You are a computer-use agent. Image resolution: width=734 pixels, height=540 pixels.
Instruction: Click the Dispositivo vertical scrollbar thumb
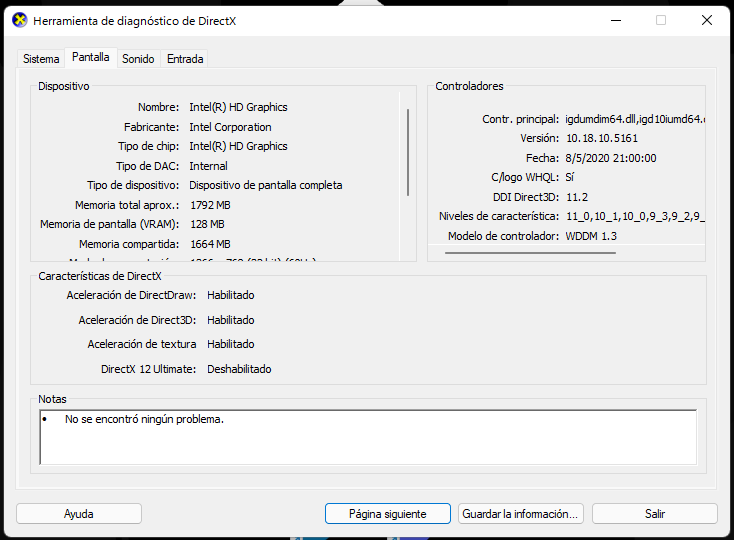408,152
